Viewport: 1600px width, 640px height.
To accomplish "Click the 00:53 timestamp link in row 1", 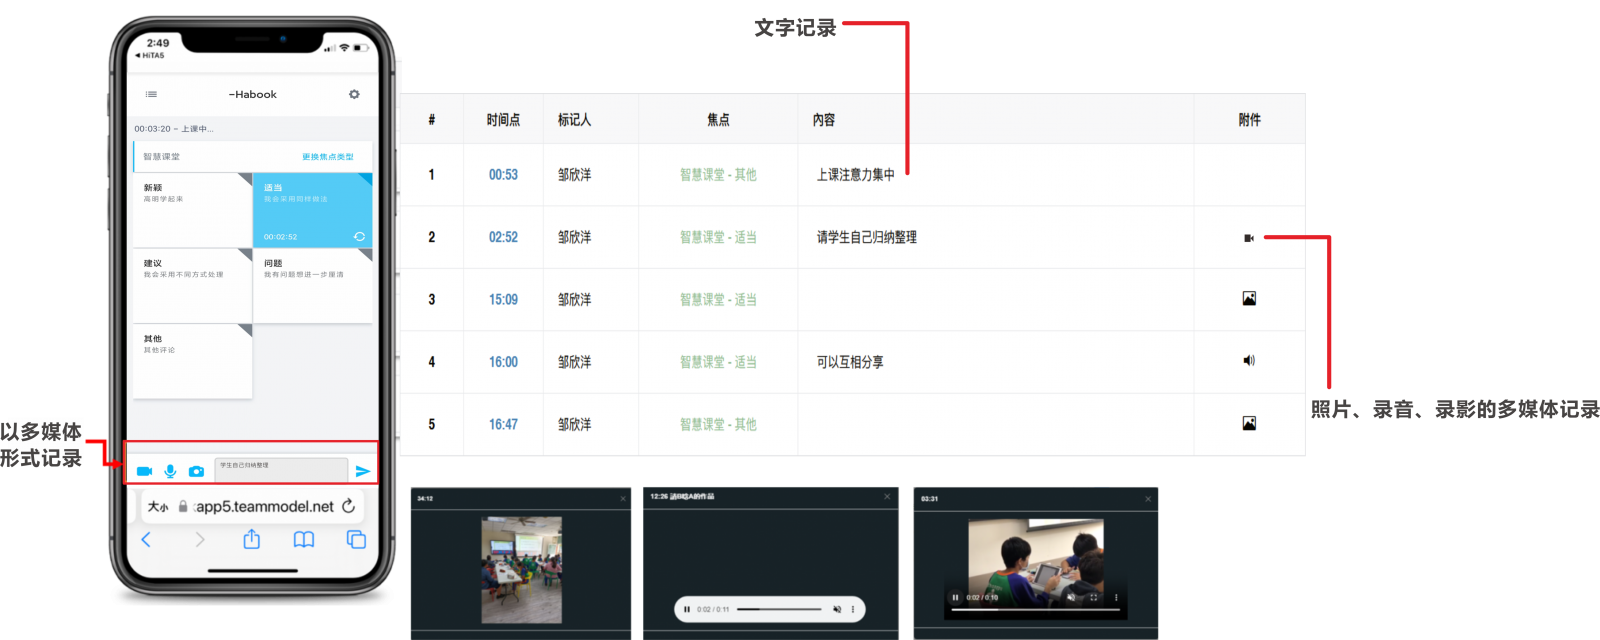I will coord(503,175).
